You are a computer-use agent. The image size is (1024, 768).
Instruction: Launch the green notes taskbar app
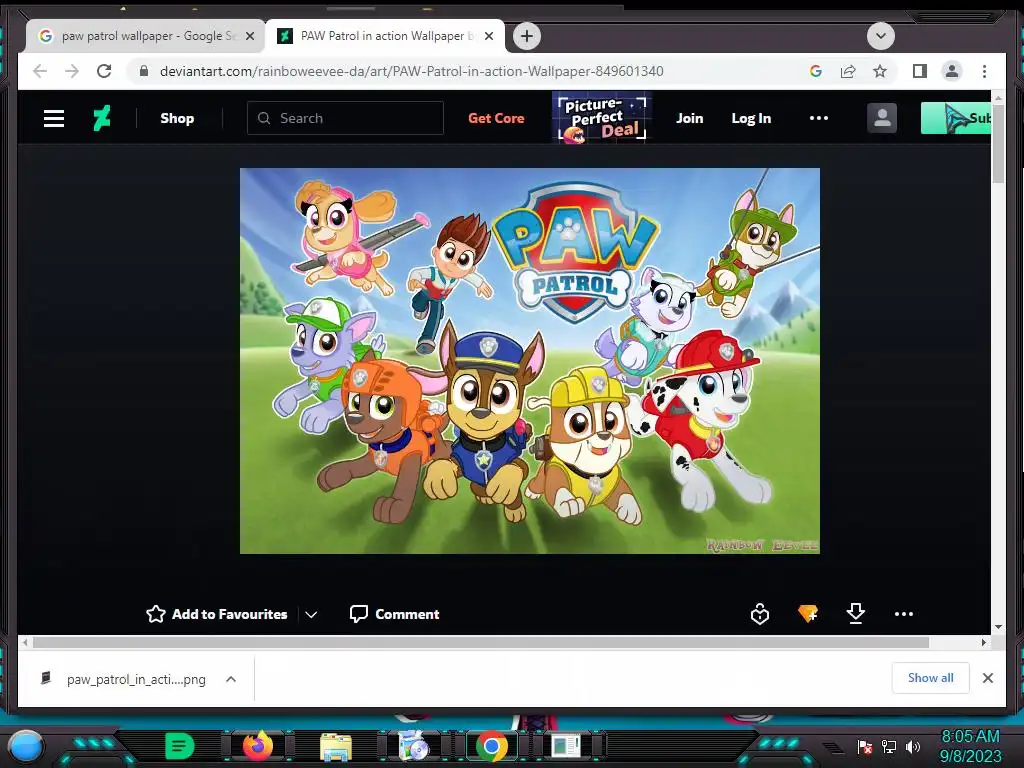coord(179,746)
